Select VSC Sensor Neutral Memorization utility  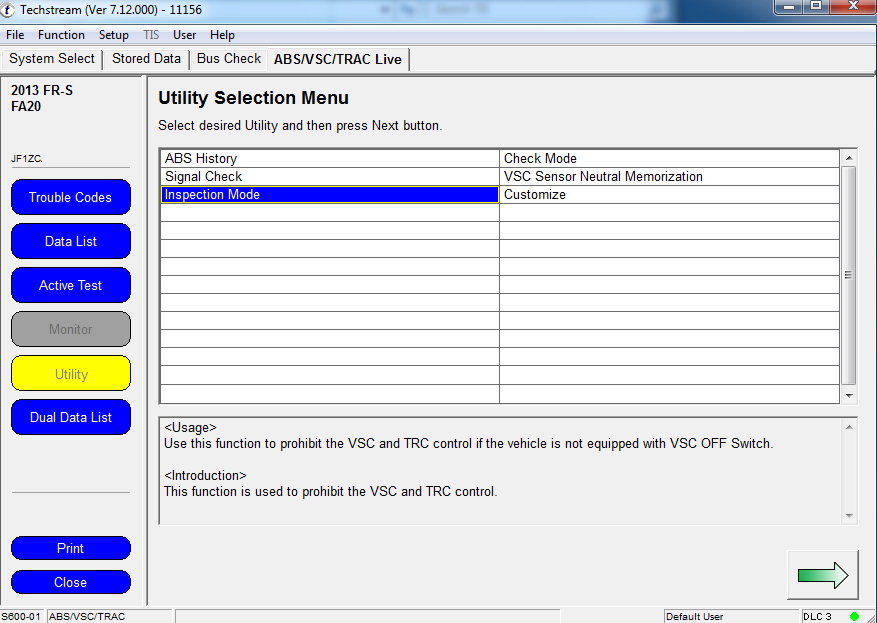(x=668, y=176)
